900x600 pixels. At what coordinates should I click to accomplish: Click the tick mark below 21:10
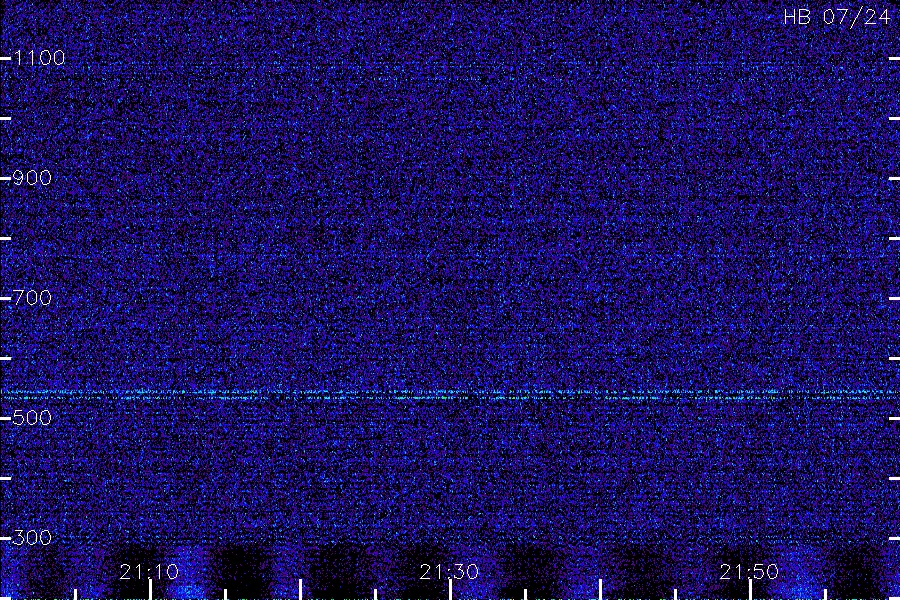[x=150, y=590]
